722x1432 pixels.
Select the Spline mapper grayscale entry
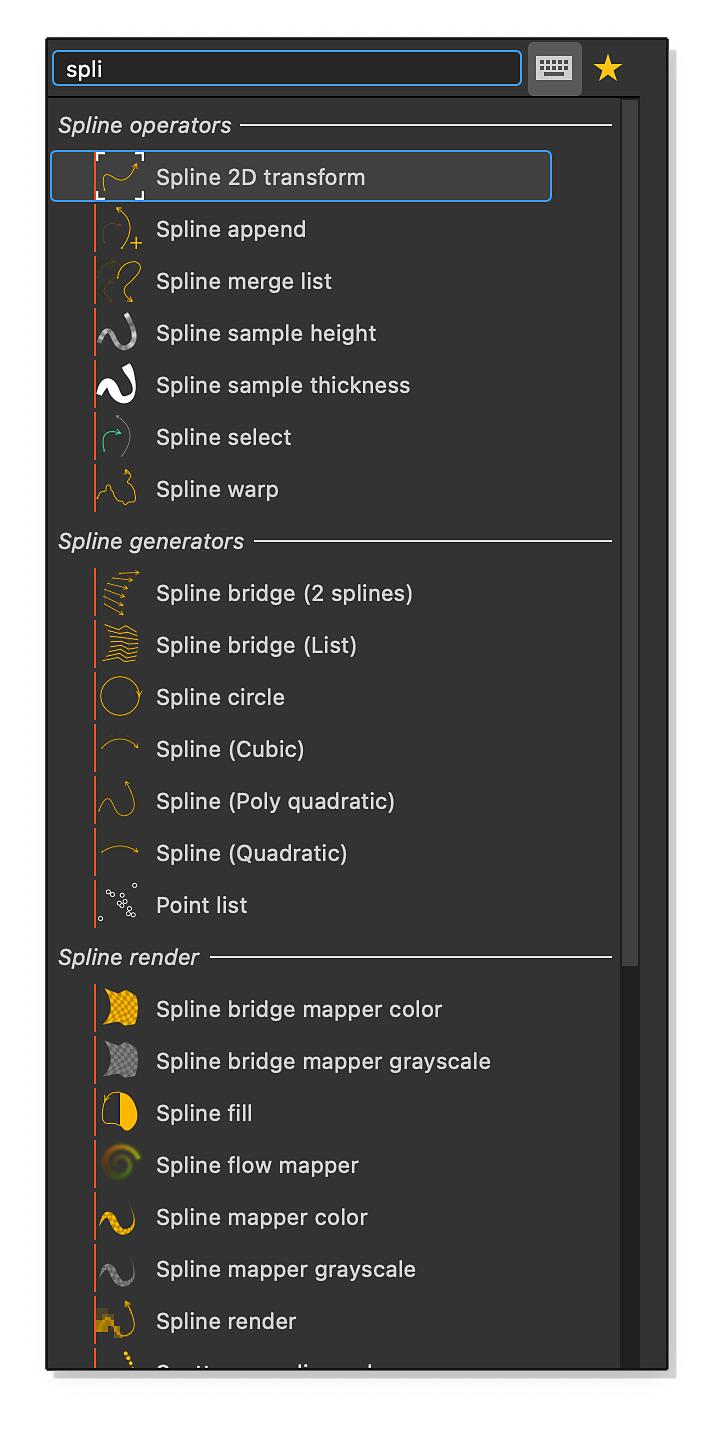tap(285, 1268)
